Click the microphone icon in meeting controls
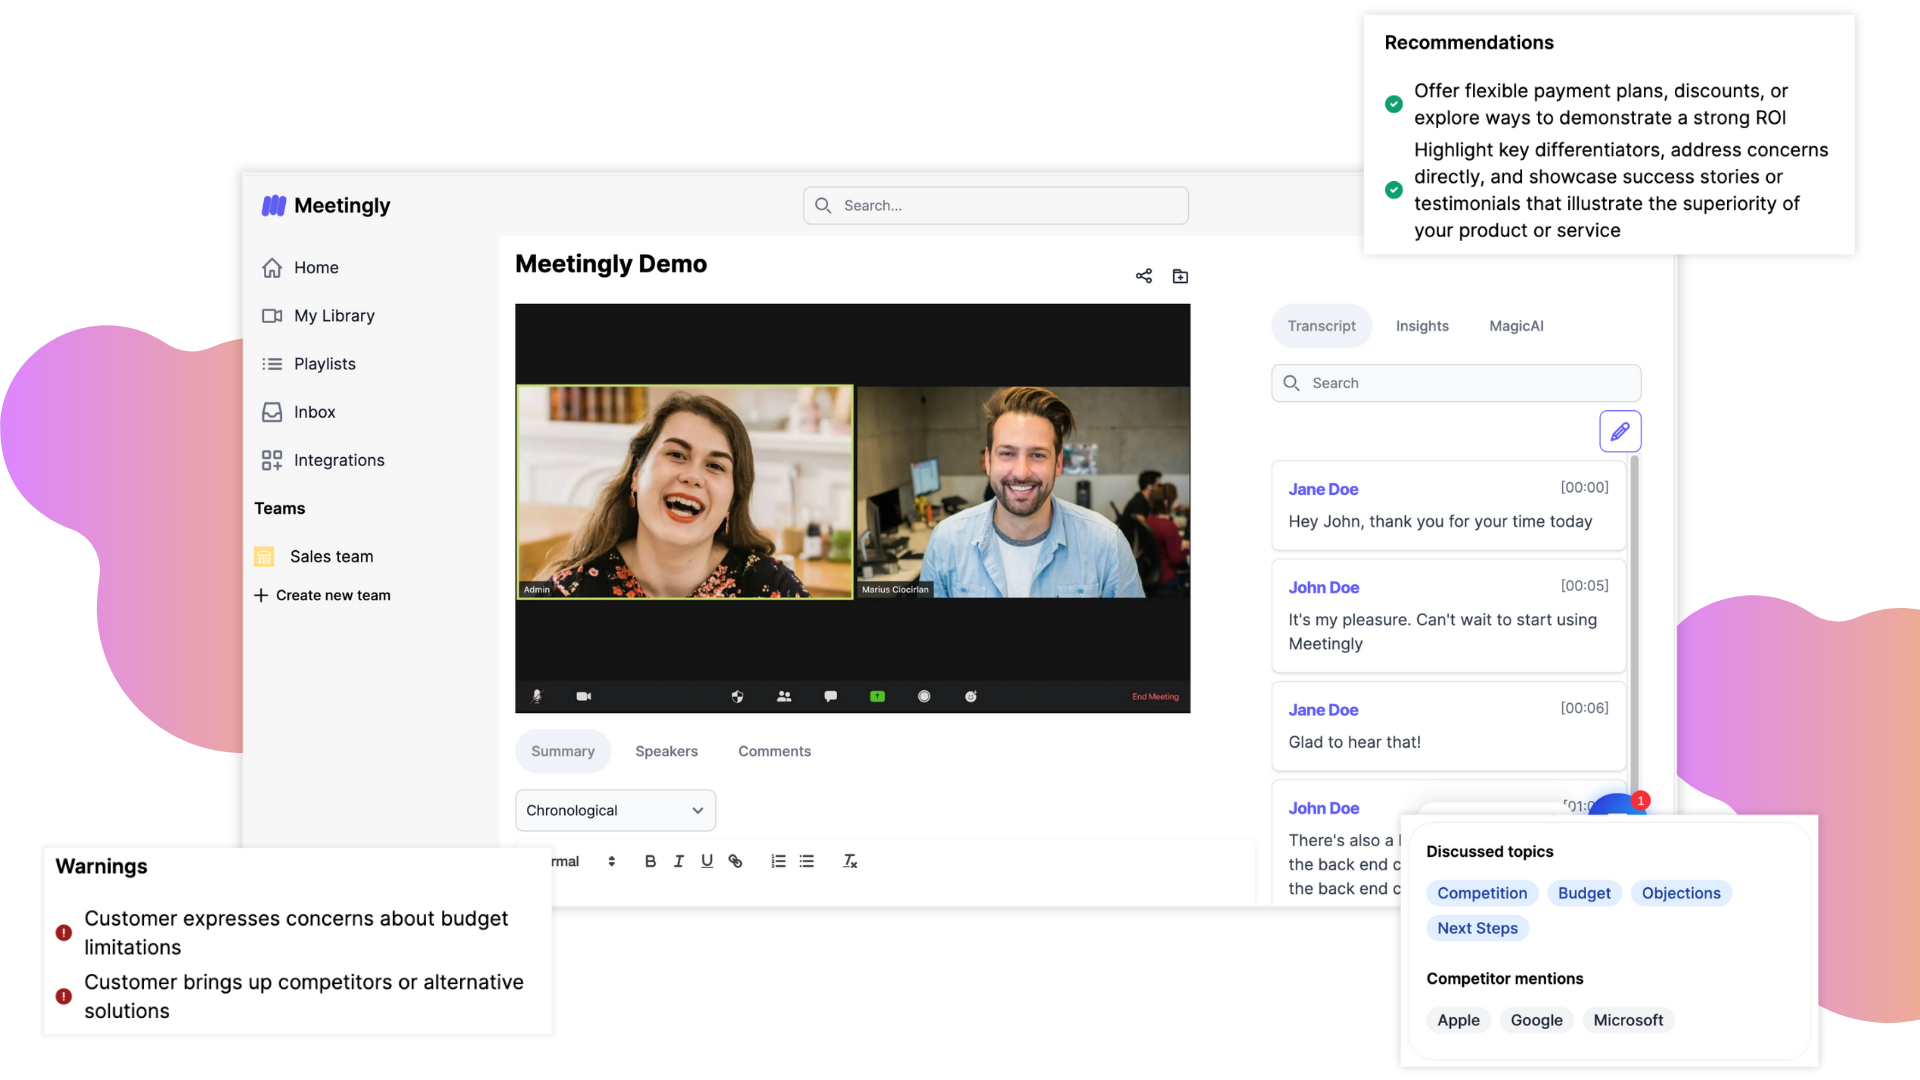 (537, 696)
